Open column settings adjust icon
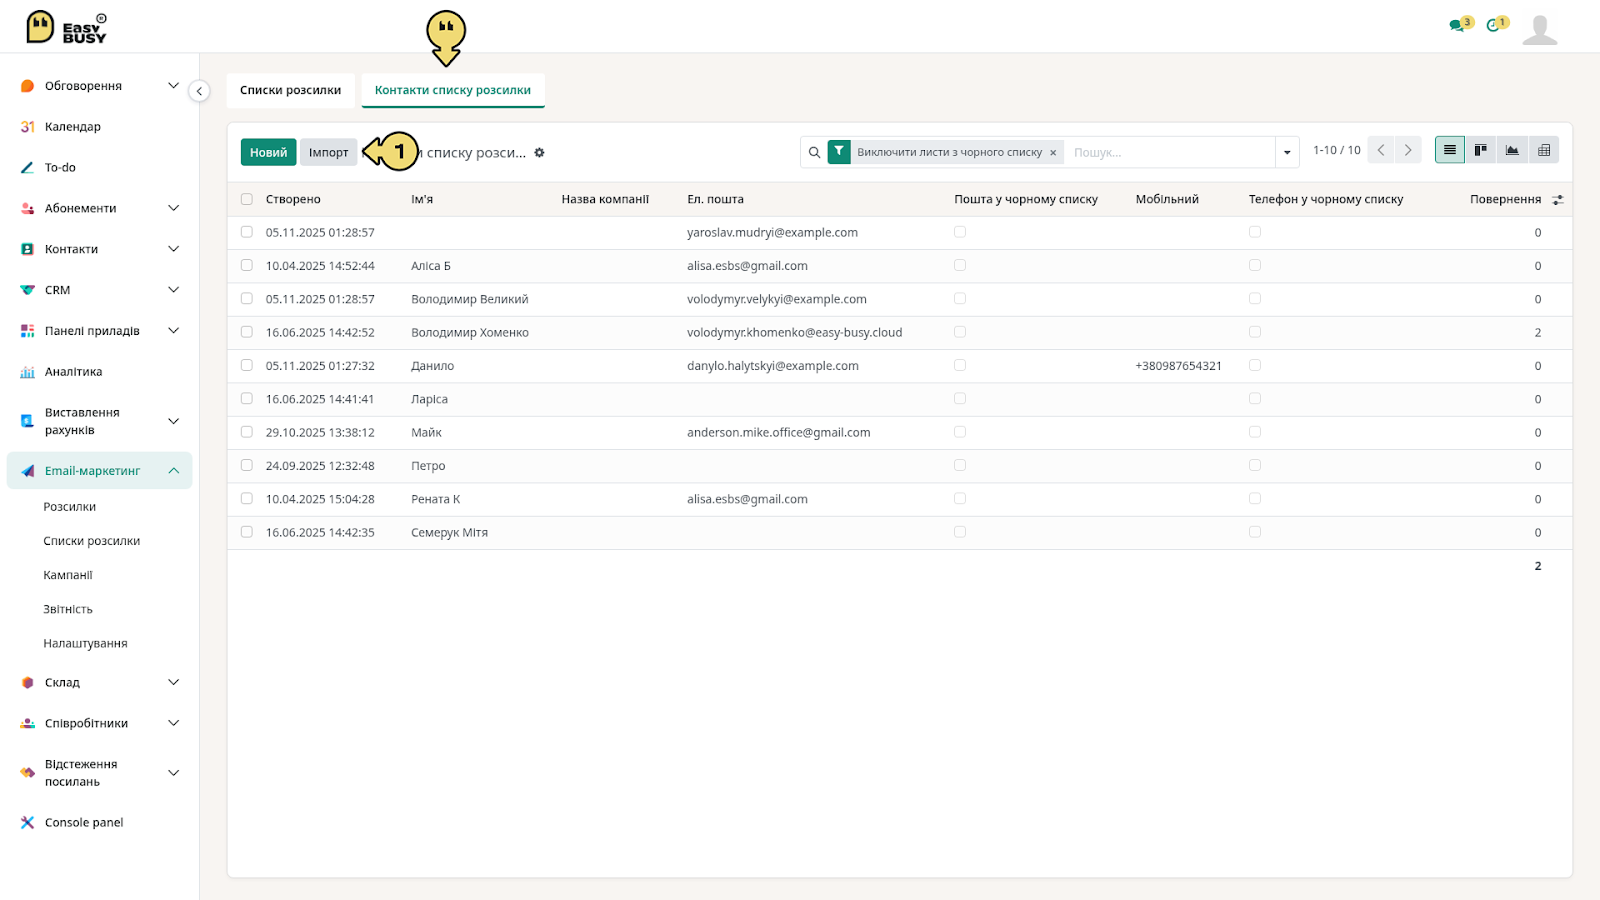Screen dimensions: 1600x900 1558,200
